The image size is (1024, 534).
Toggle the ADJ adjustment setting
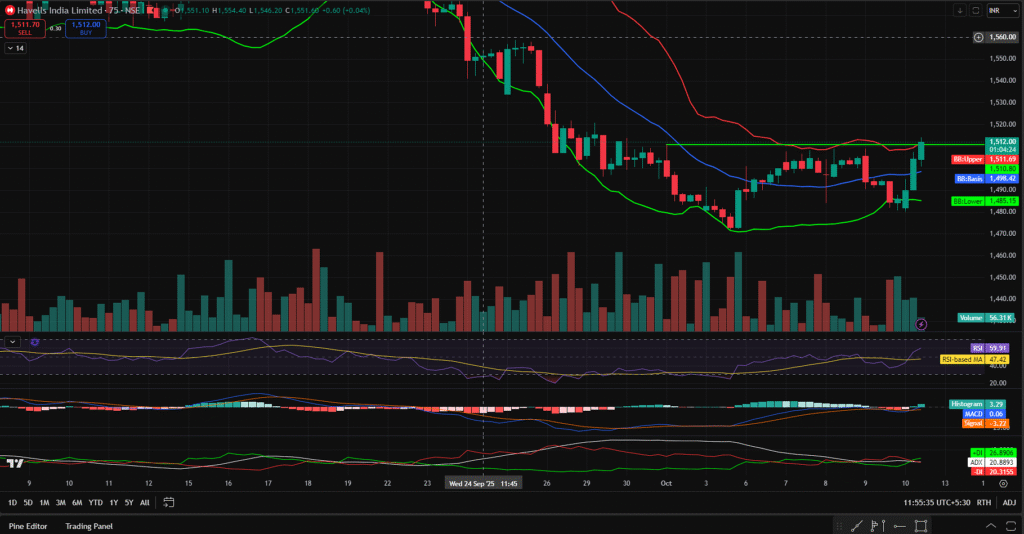click(x=1009, y=502)
